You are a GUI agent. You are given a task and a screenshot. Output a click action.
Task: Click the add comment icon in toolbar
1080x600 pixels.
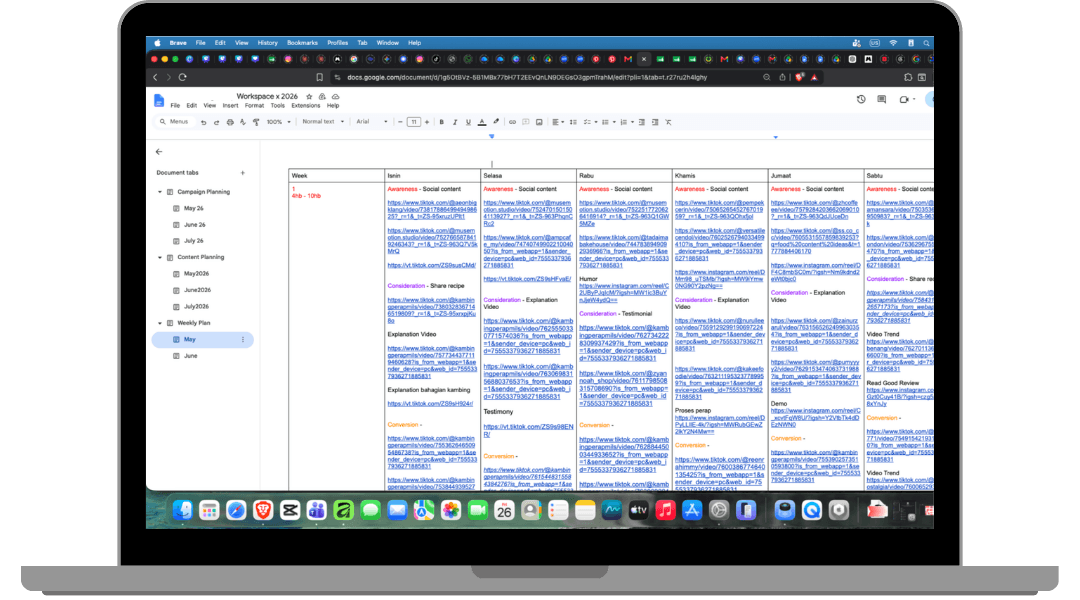click(526, 122)
